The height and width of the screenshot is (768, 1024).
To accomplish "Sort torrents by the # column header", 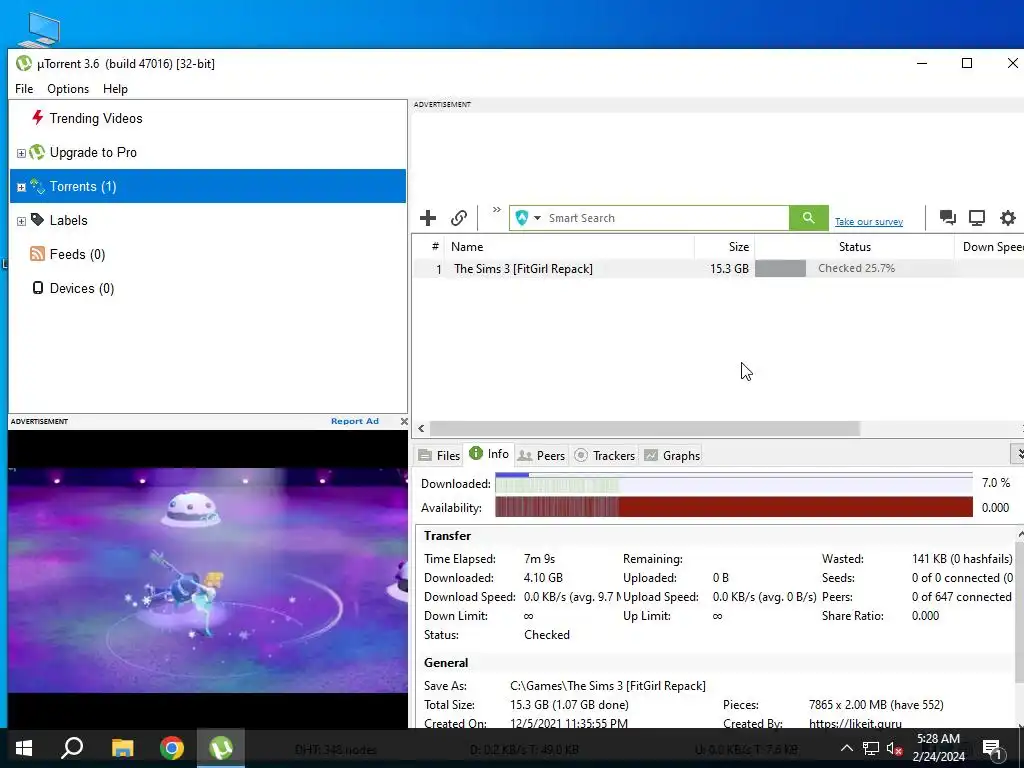I will [435, 247].
